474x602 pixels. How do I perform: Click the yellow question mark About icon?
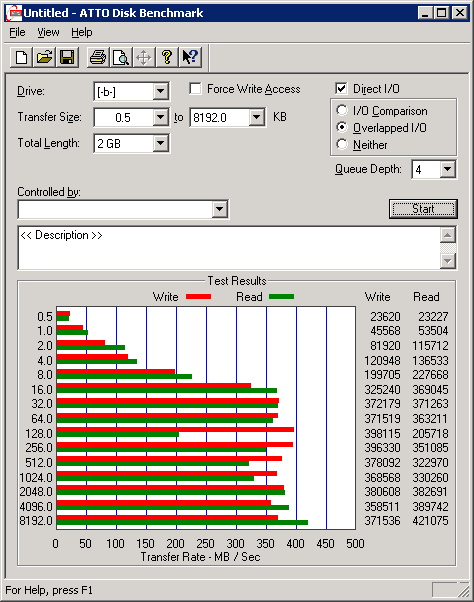coord(167,58)
